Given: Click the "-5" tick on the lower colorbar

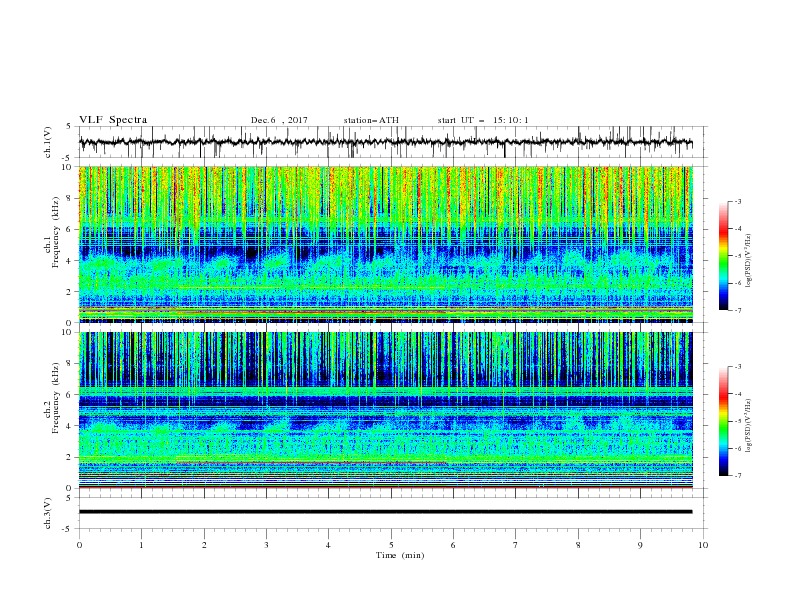Looking at the screenshot, I should (737, 421).
